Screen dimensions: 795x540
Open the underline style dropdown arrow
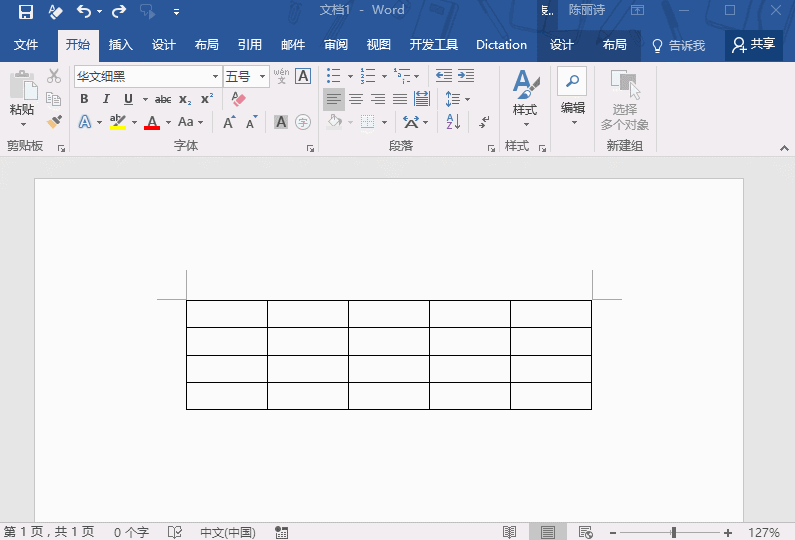coord(146,99)
